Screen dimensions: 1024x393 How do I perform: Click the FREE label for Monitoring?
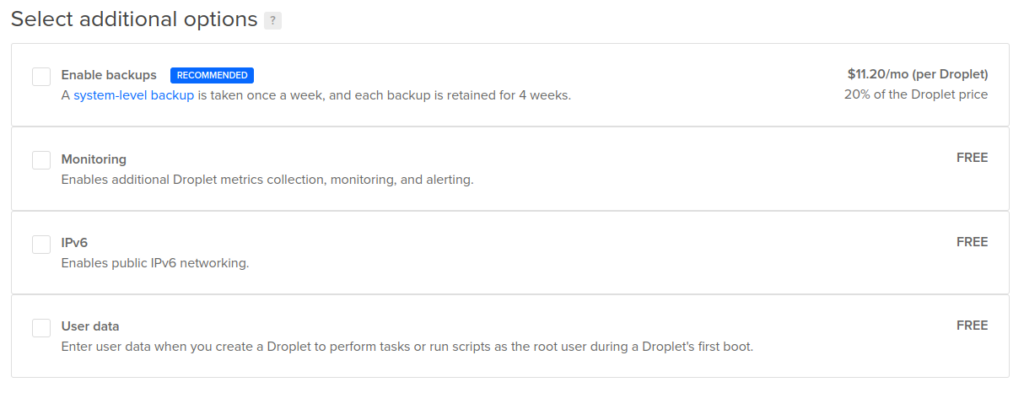tap(972, 157)
